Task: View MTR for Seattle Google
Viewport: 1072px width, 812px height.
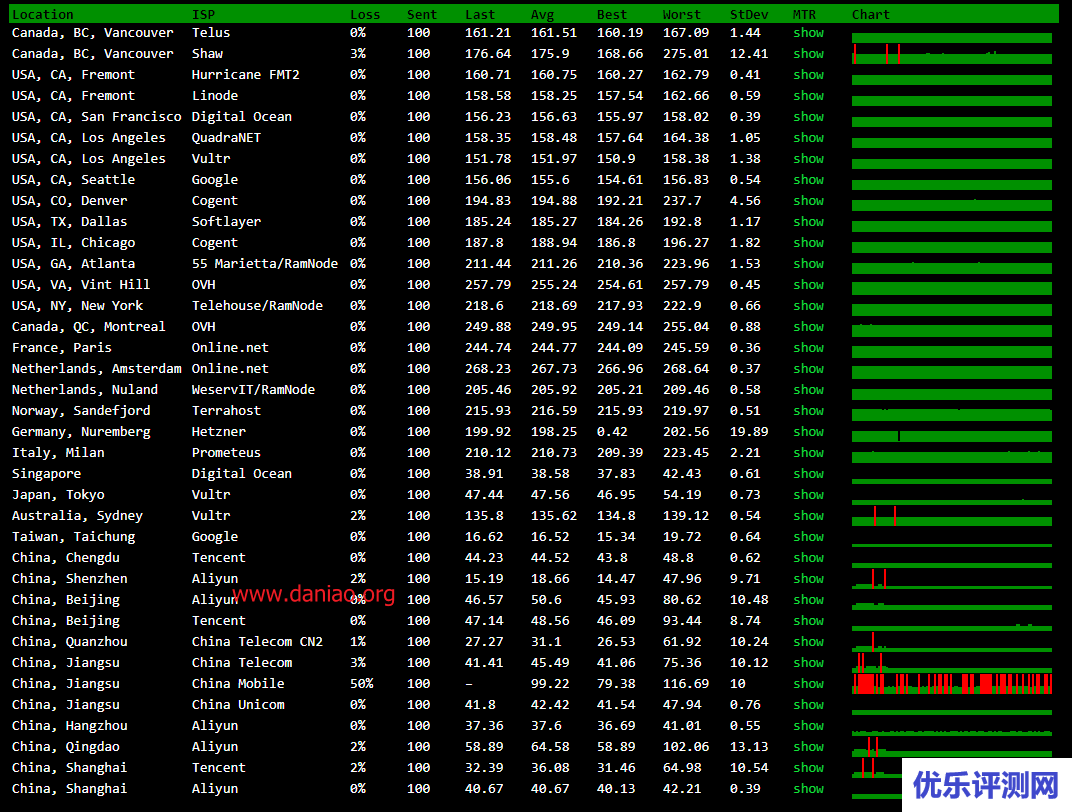Action: point(808,180)
